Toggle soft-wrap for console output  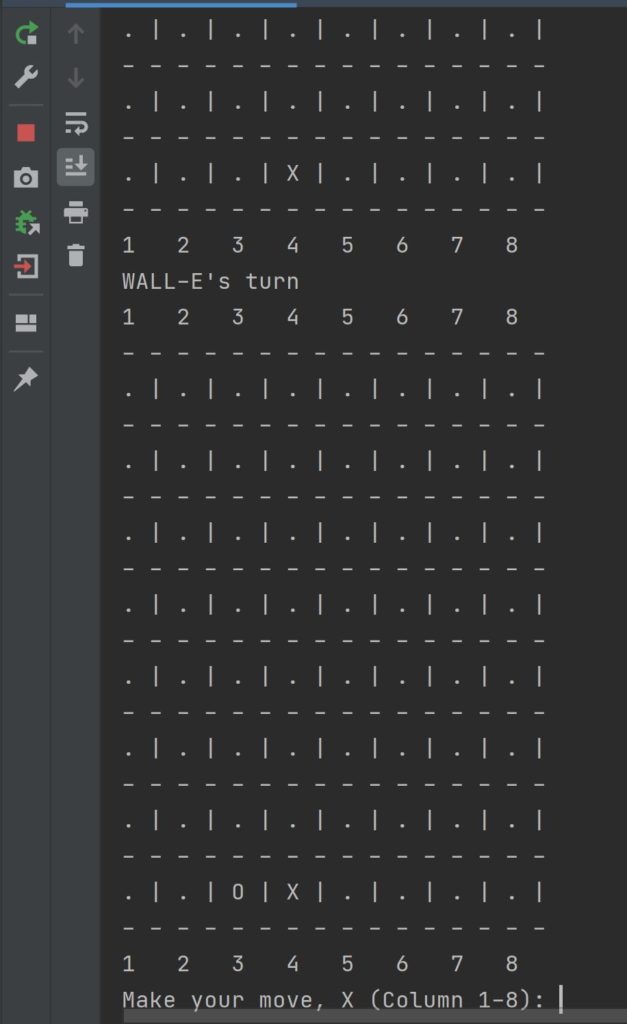(x=76, y=123)
